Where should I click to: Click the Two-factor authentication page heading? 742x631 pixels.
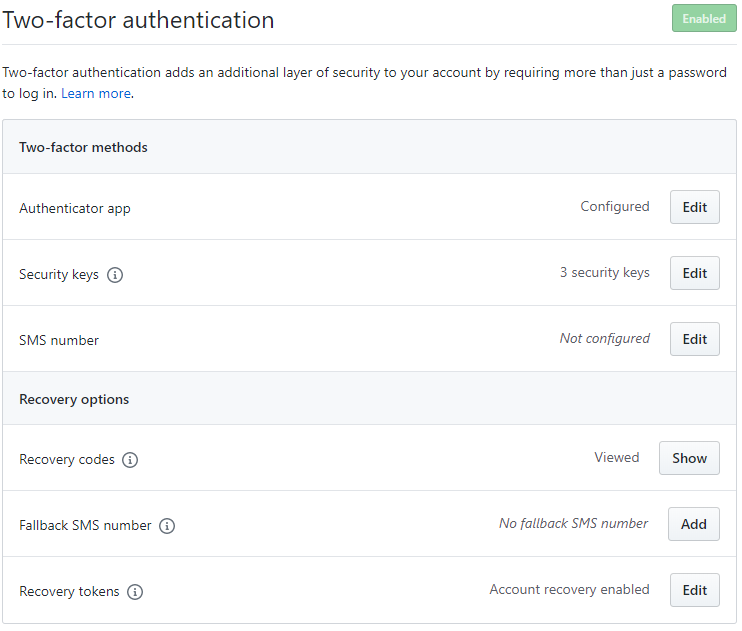coord(138,20)
